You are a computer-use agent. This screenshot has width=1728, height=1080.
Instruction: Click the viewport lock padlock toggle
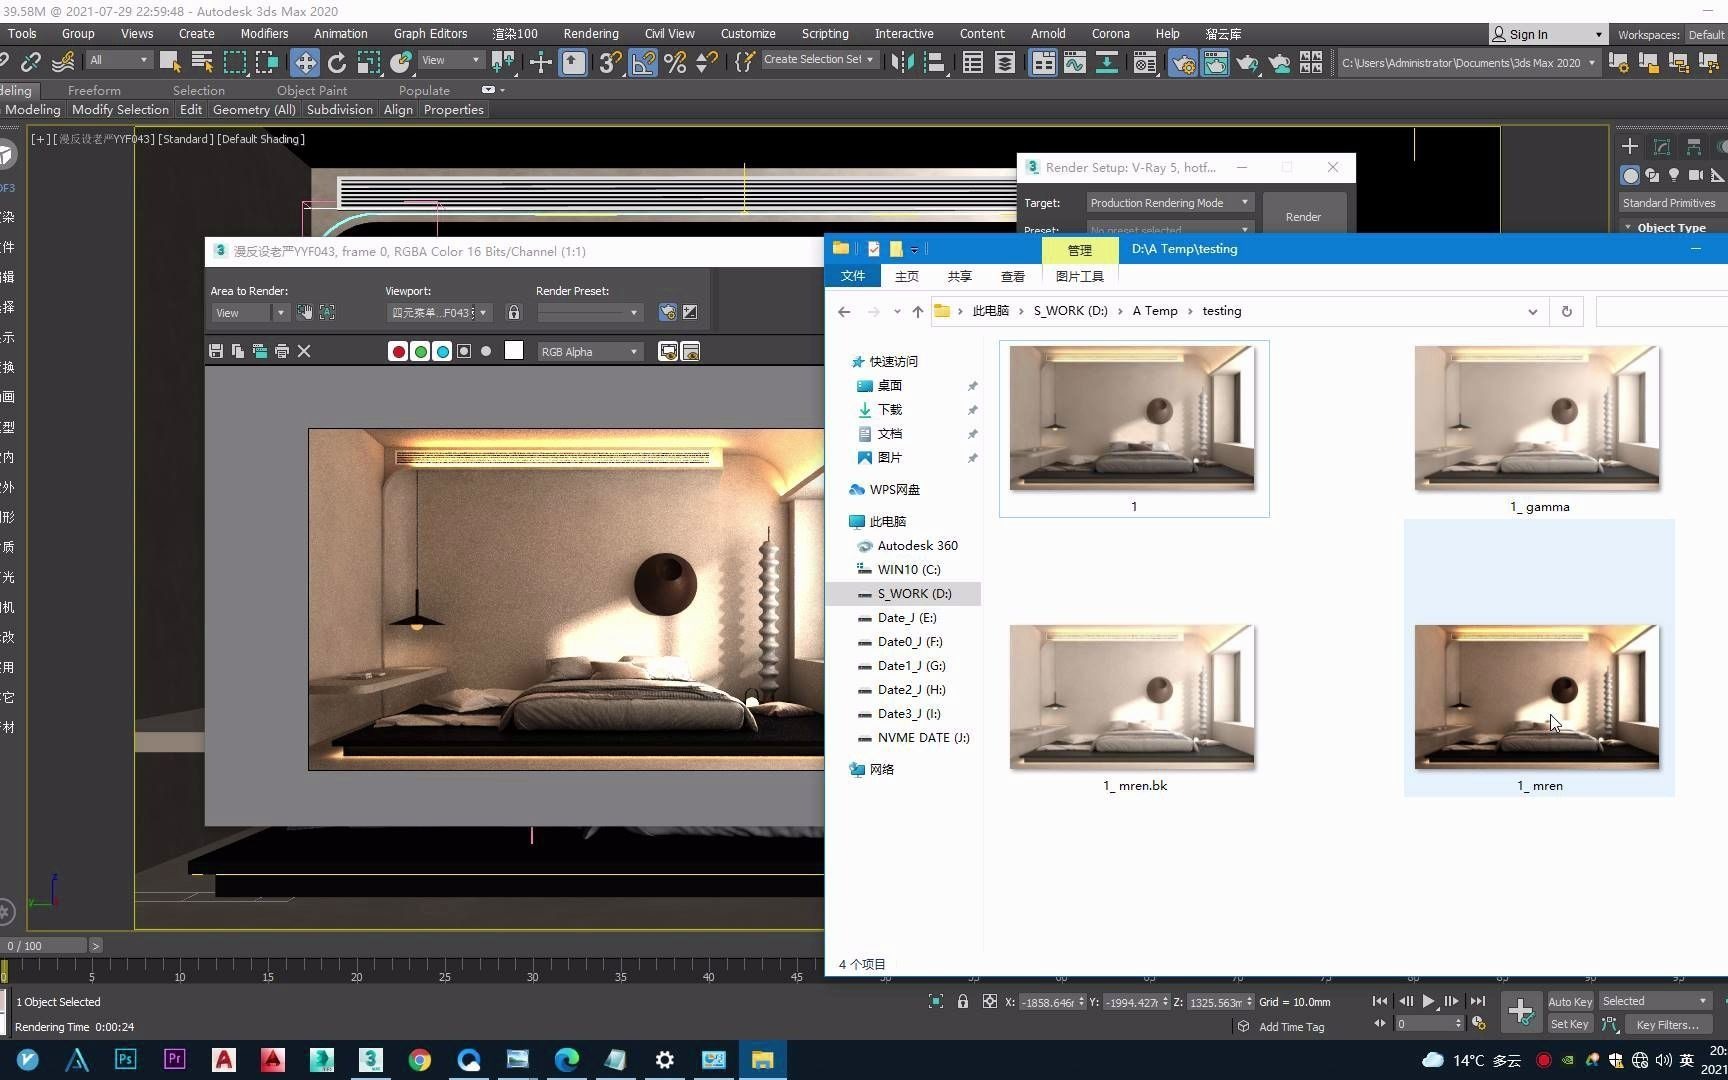(x=515, y=313)
